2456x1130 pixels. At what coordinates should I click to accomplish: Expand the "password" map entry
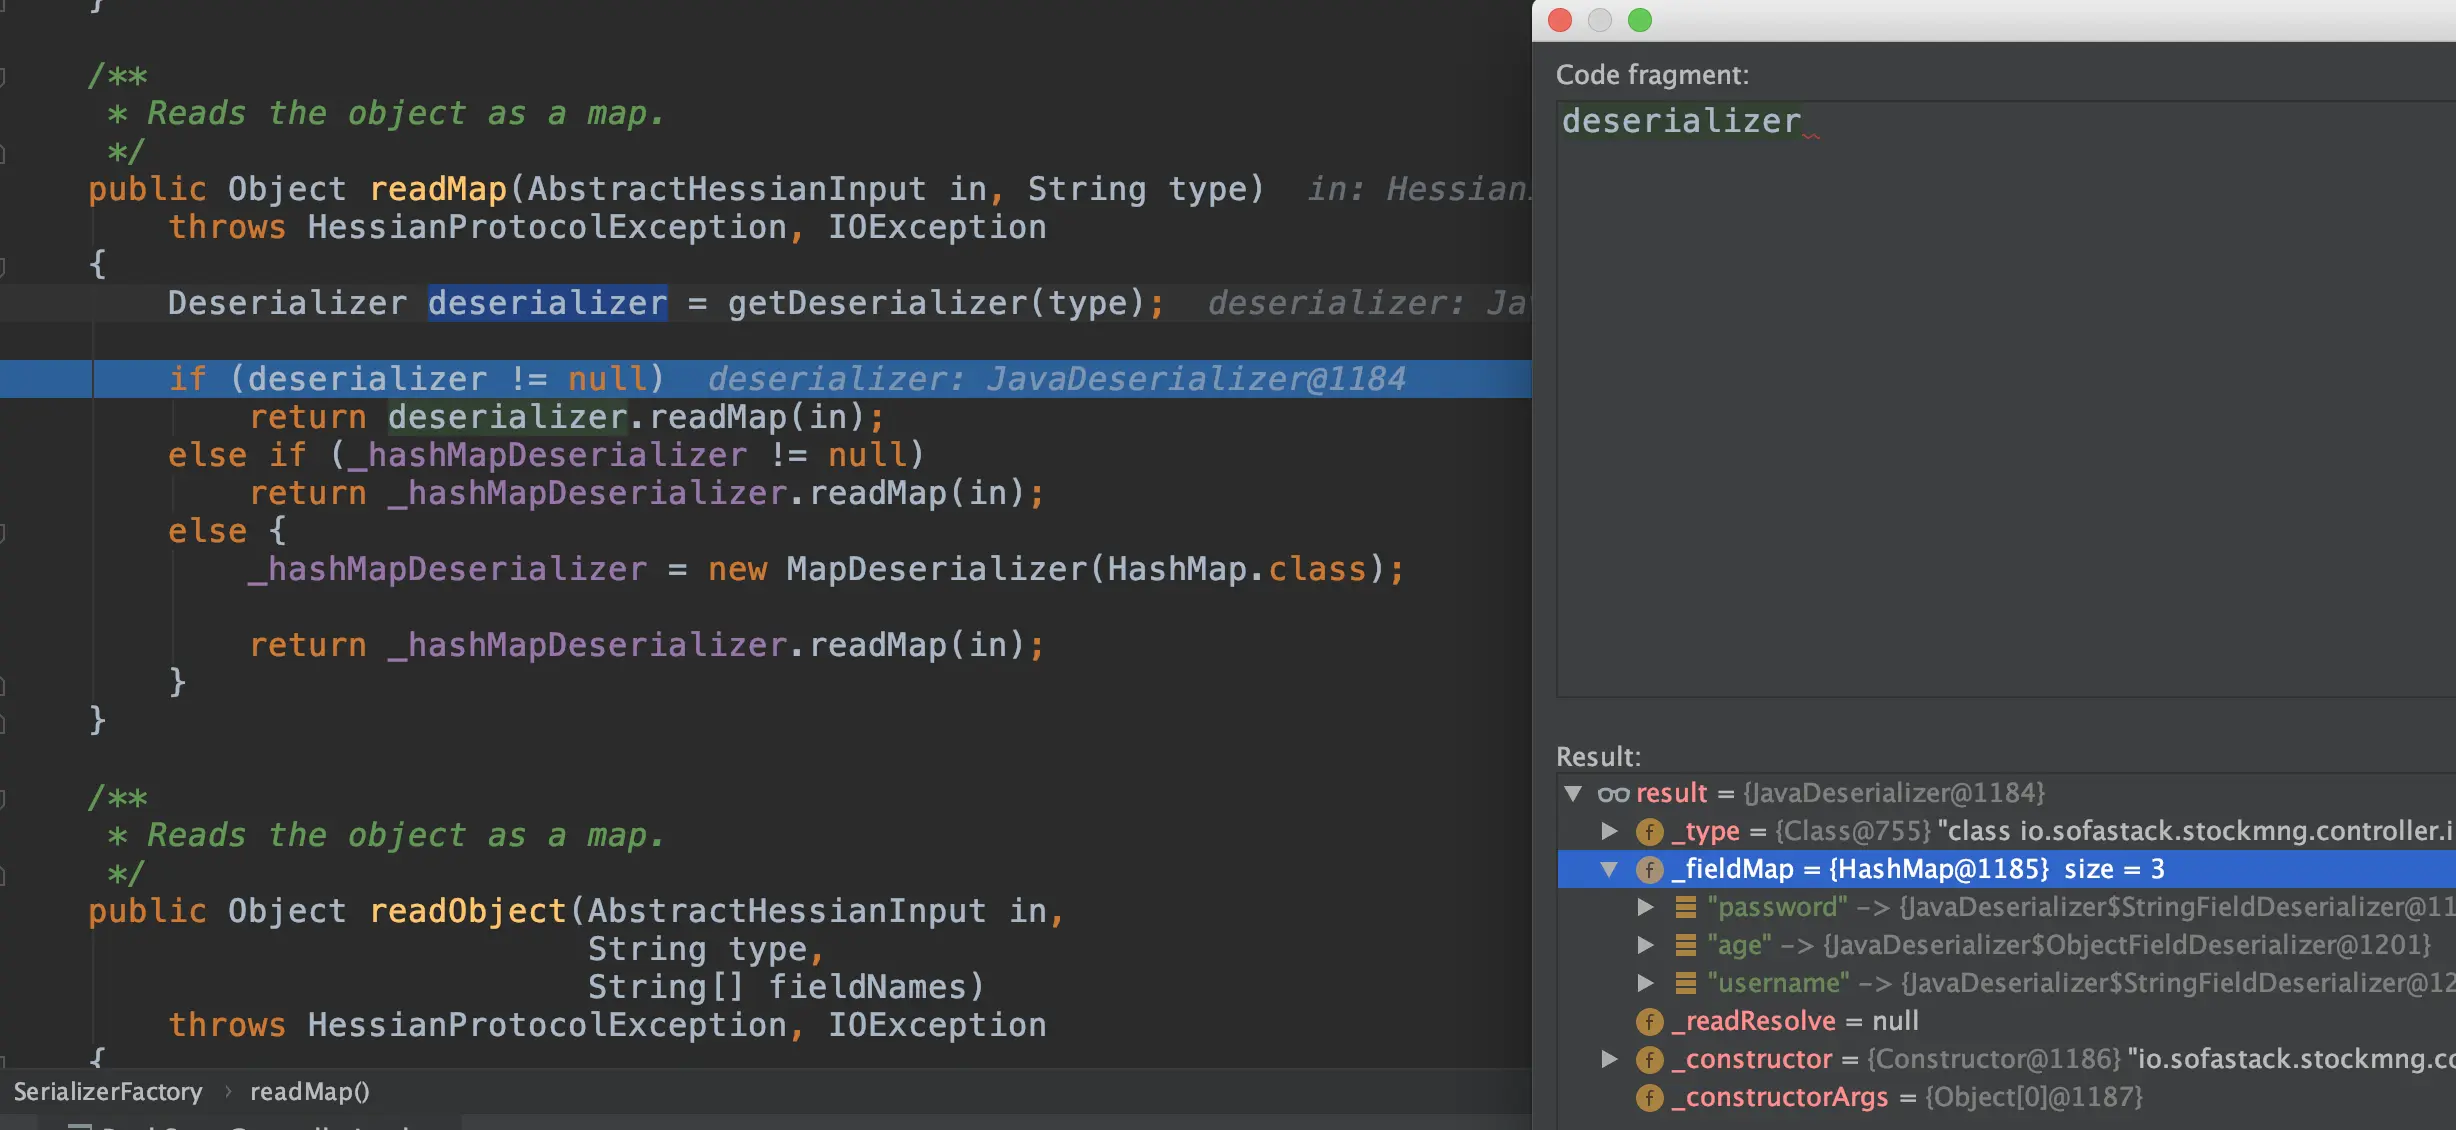pyautogui.click(x=1645, y=908)
